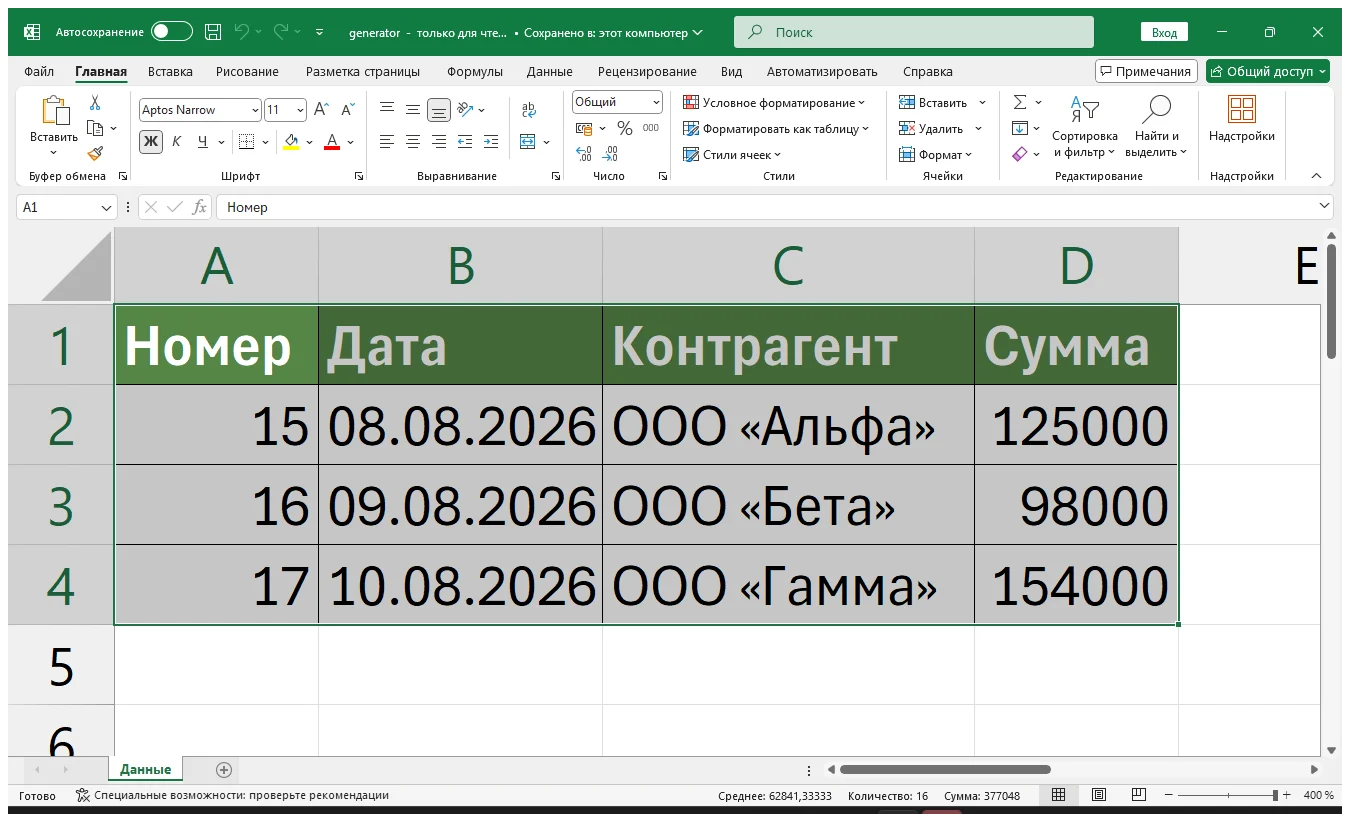Click the decrease indent icon

(465, 142)
